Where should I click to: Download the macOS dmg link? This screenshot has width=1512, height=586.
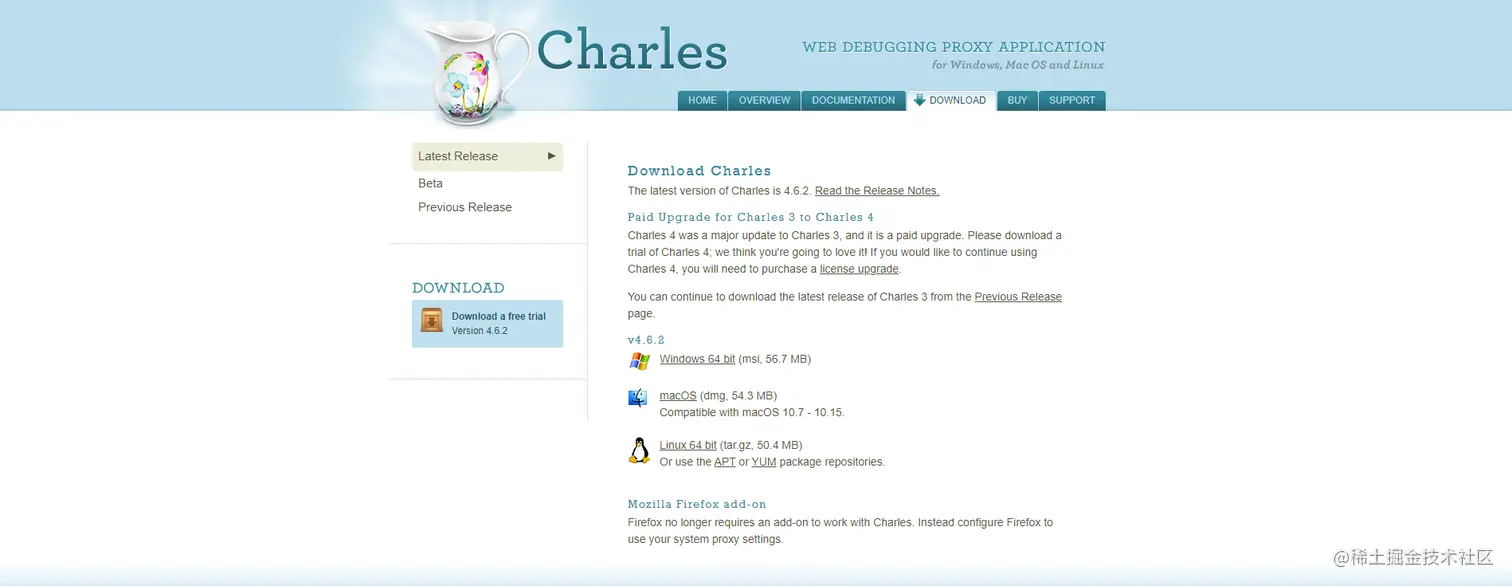click(678, 396)
